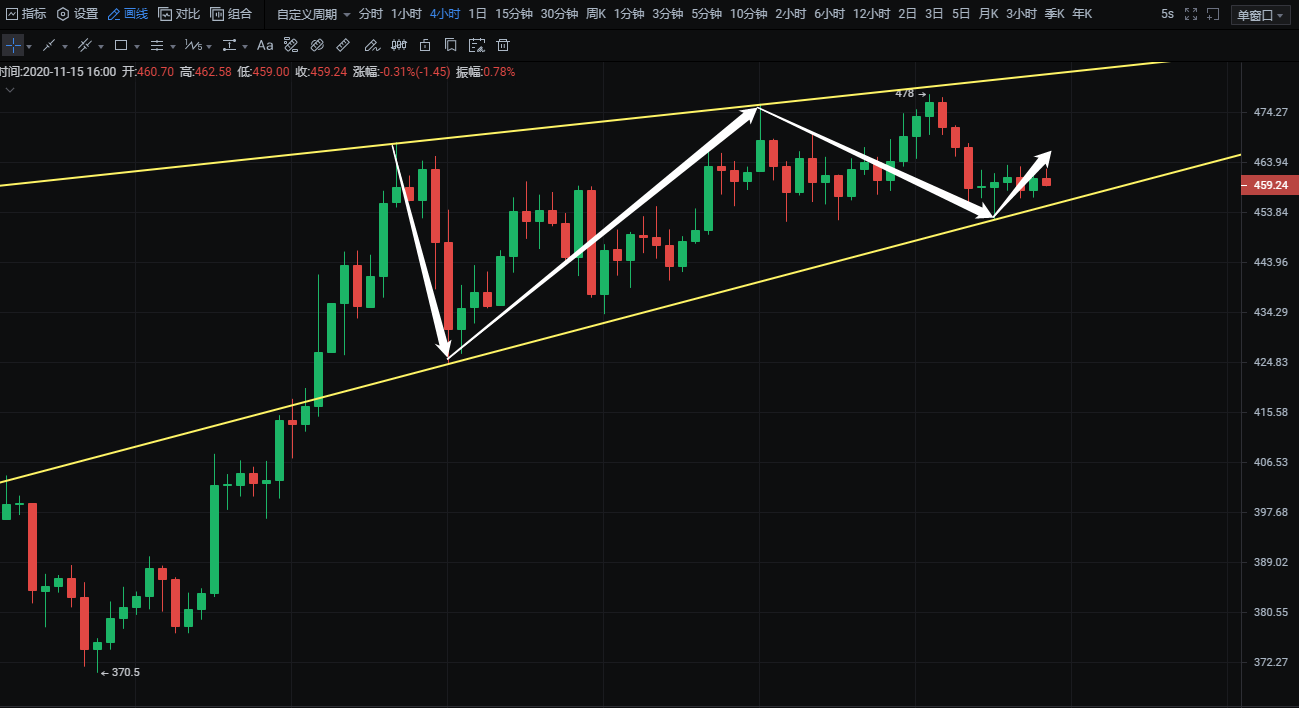Screen dimensions: 1299x708
Task: Select the text annotation Aa tool
Action: click(x=265, y=46)
